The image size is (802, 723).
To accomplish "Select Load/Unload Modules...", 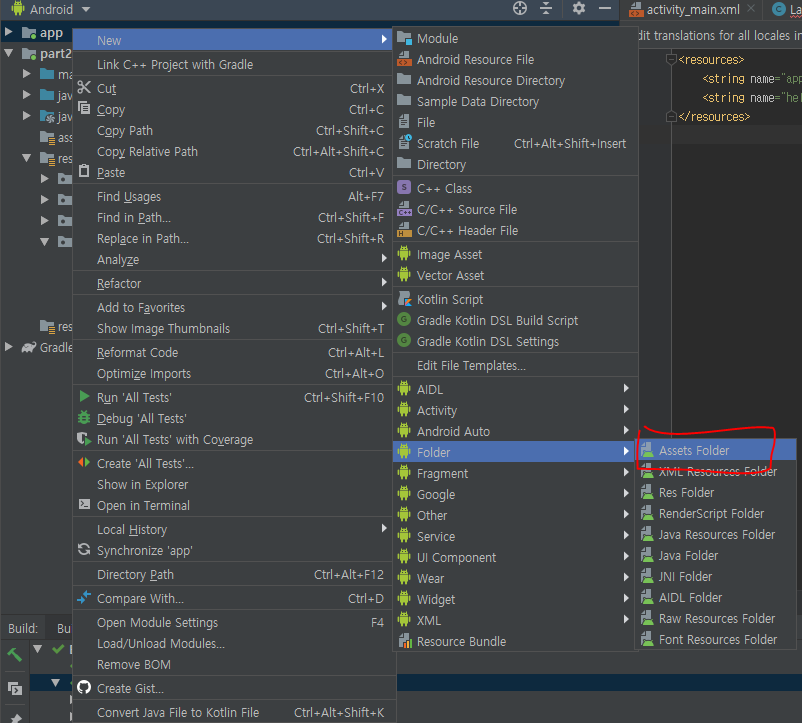I will click(x=233, y=643).
